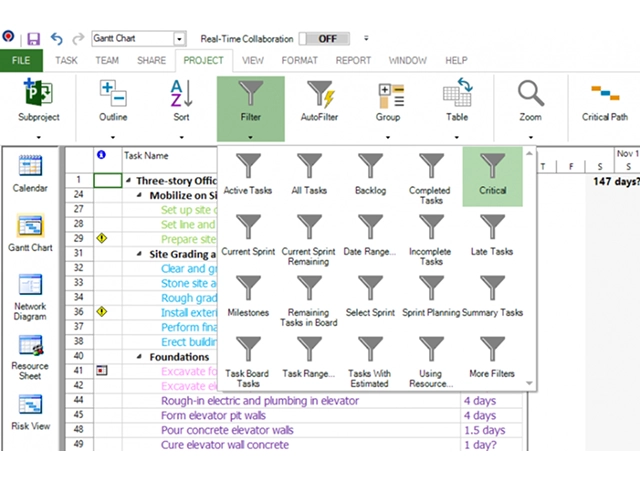
Task: Choose More Filters option
Action: tap(492, 359)
